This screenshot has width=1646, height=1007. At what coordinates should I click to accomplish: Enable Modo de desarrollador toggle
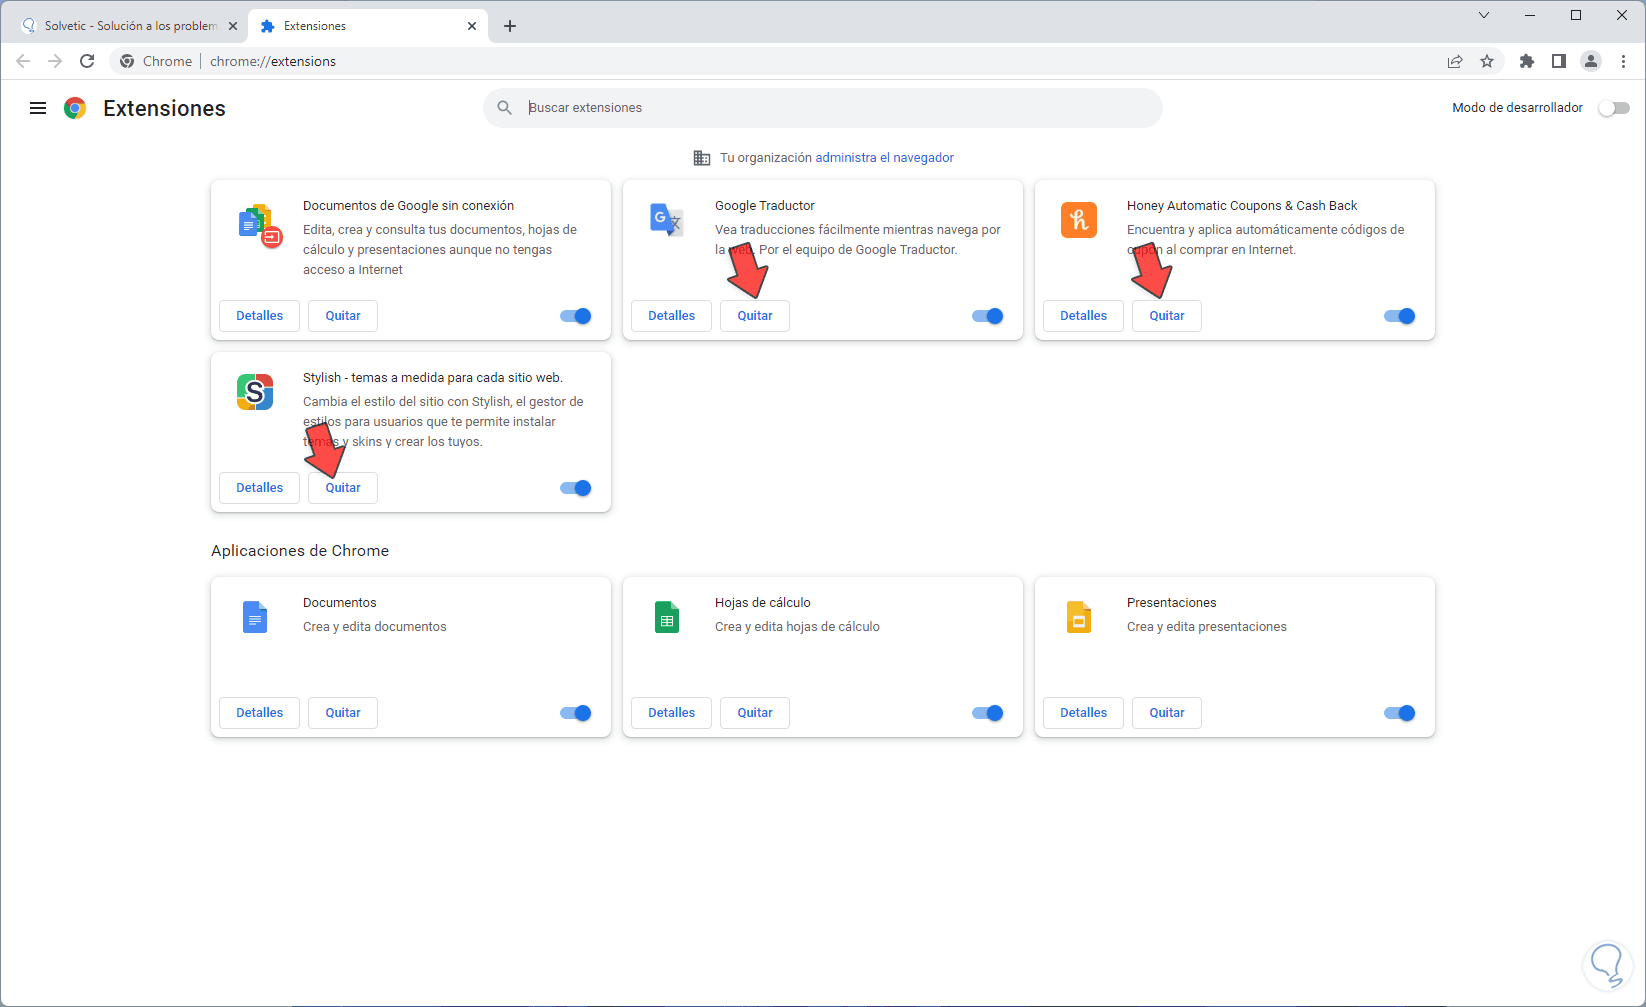coord(1614,108)
